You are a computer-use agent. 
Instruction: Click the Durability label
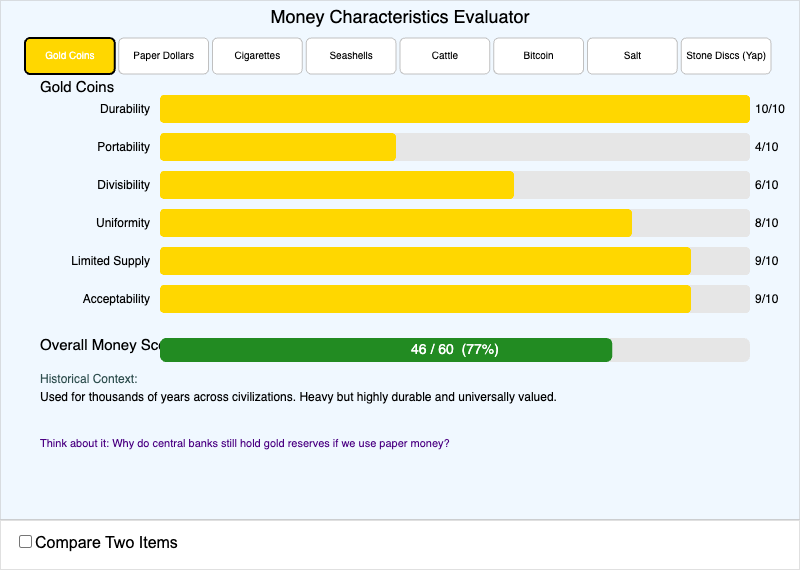pos(125,109)
